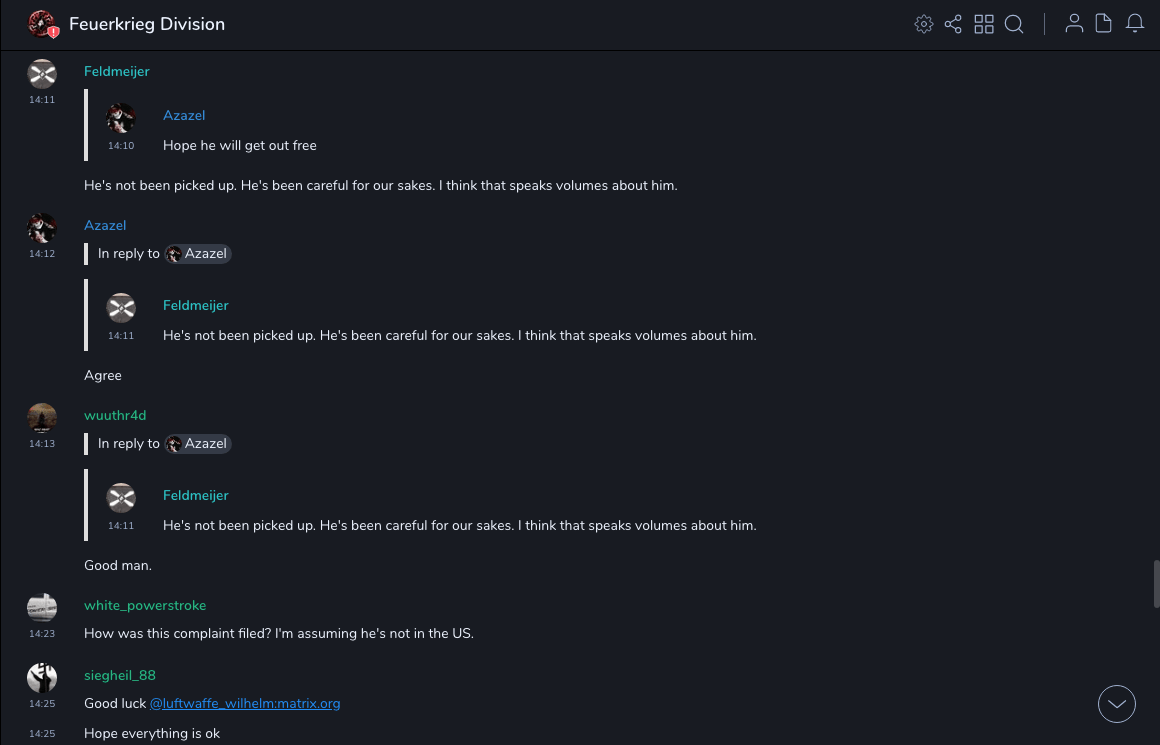
Task: Click the share room icon
Action: coord(953,24)
